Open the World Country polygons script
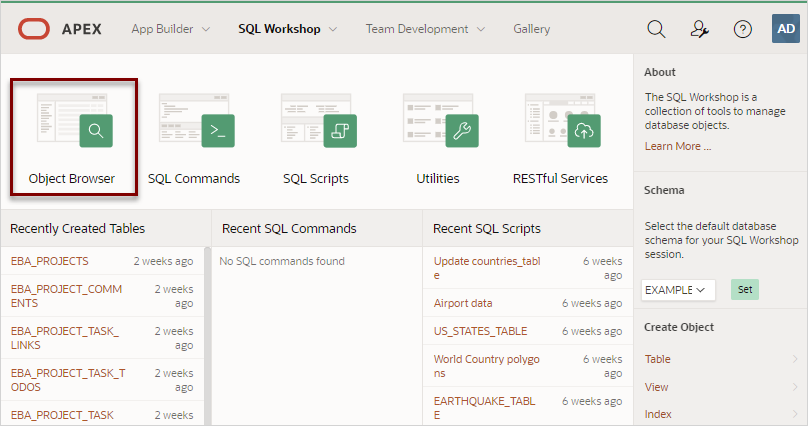The image size is (808, 426). 486,366
